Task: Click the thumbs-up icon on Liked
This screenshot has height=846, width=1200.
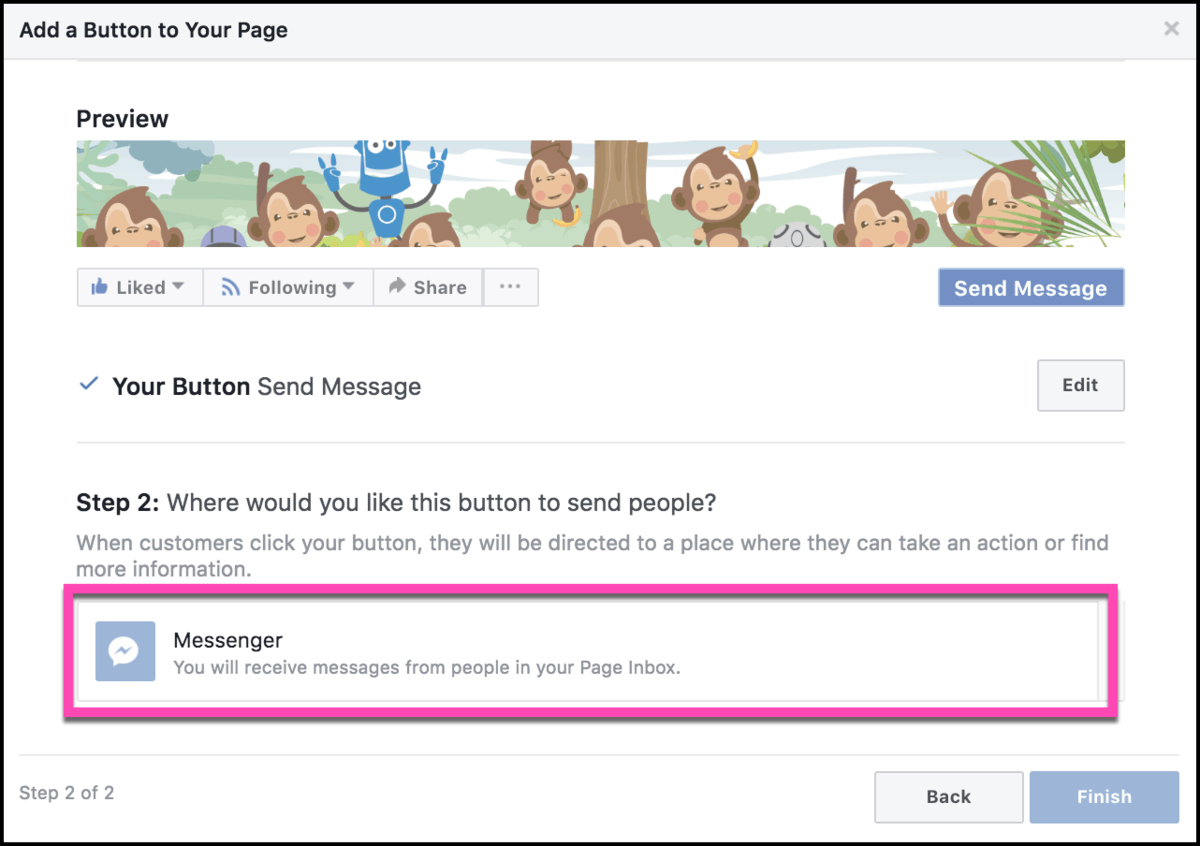Action: 99,287
